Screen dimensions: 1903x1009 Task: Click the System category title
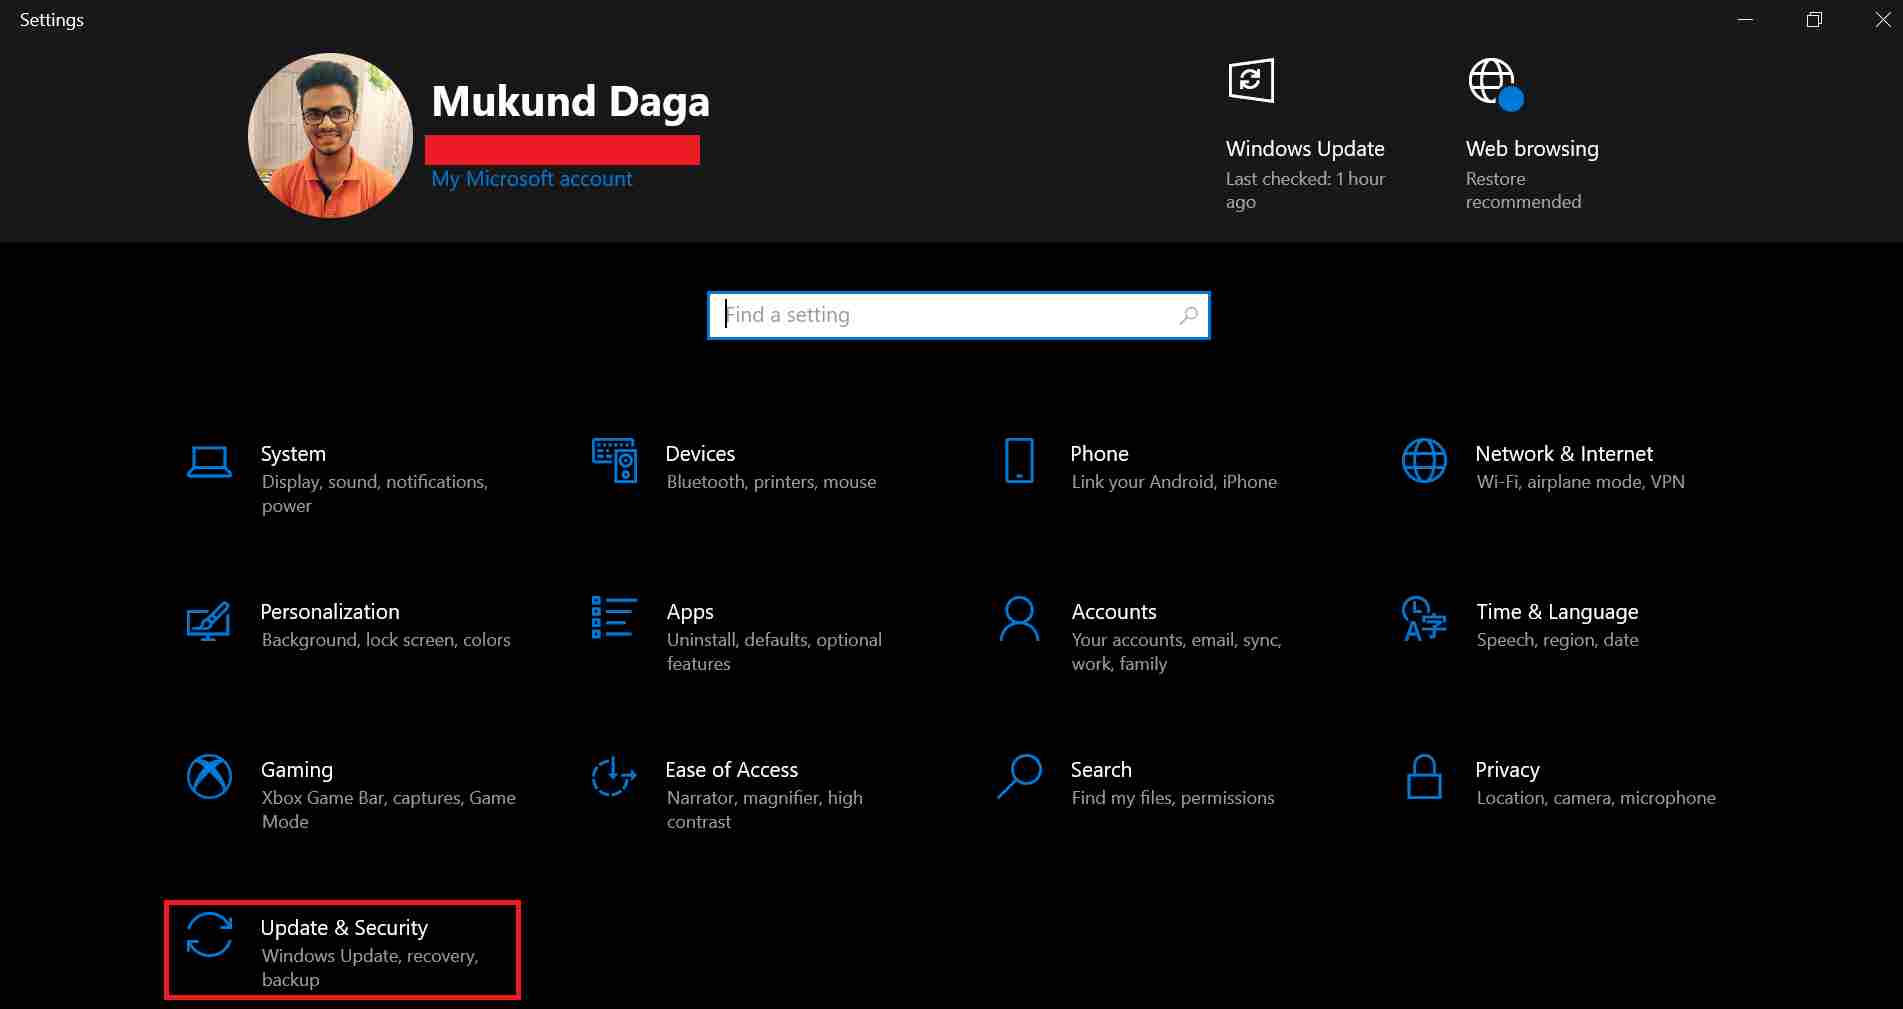pyautogui.click(x=293, y=454)
